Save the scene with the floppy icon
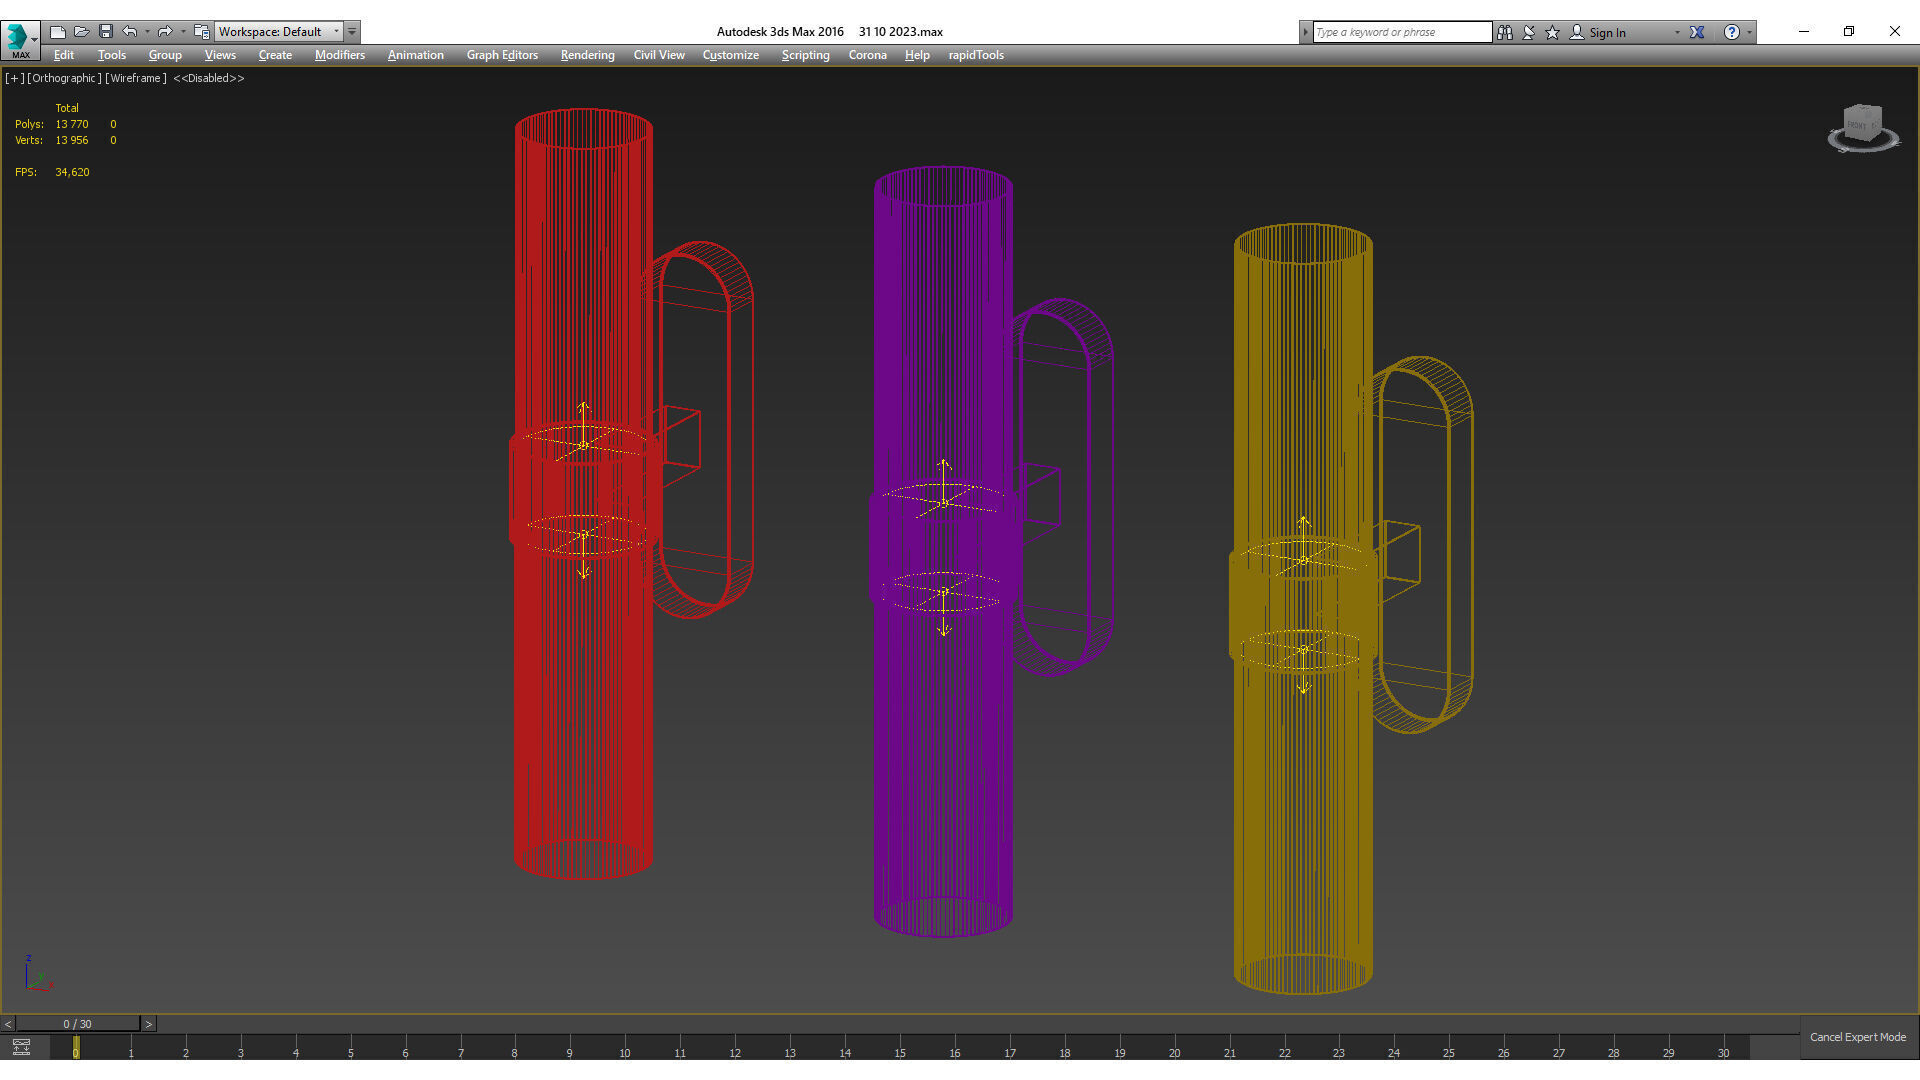Image resolution: width=1920 pixels, height=1080 pixels. click(x=106, y=32)
